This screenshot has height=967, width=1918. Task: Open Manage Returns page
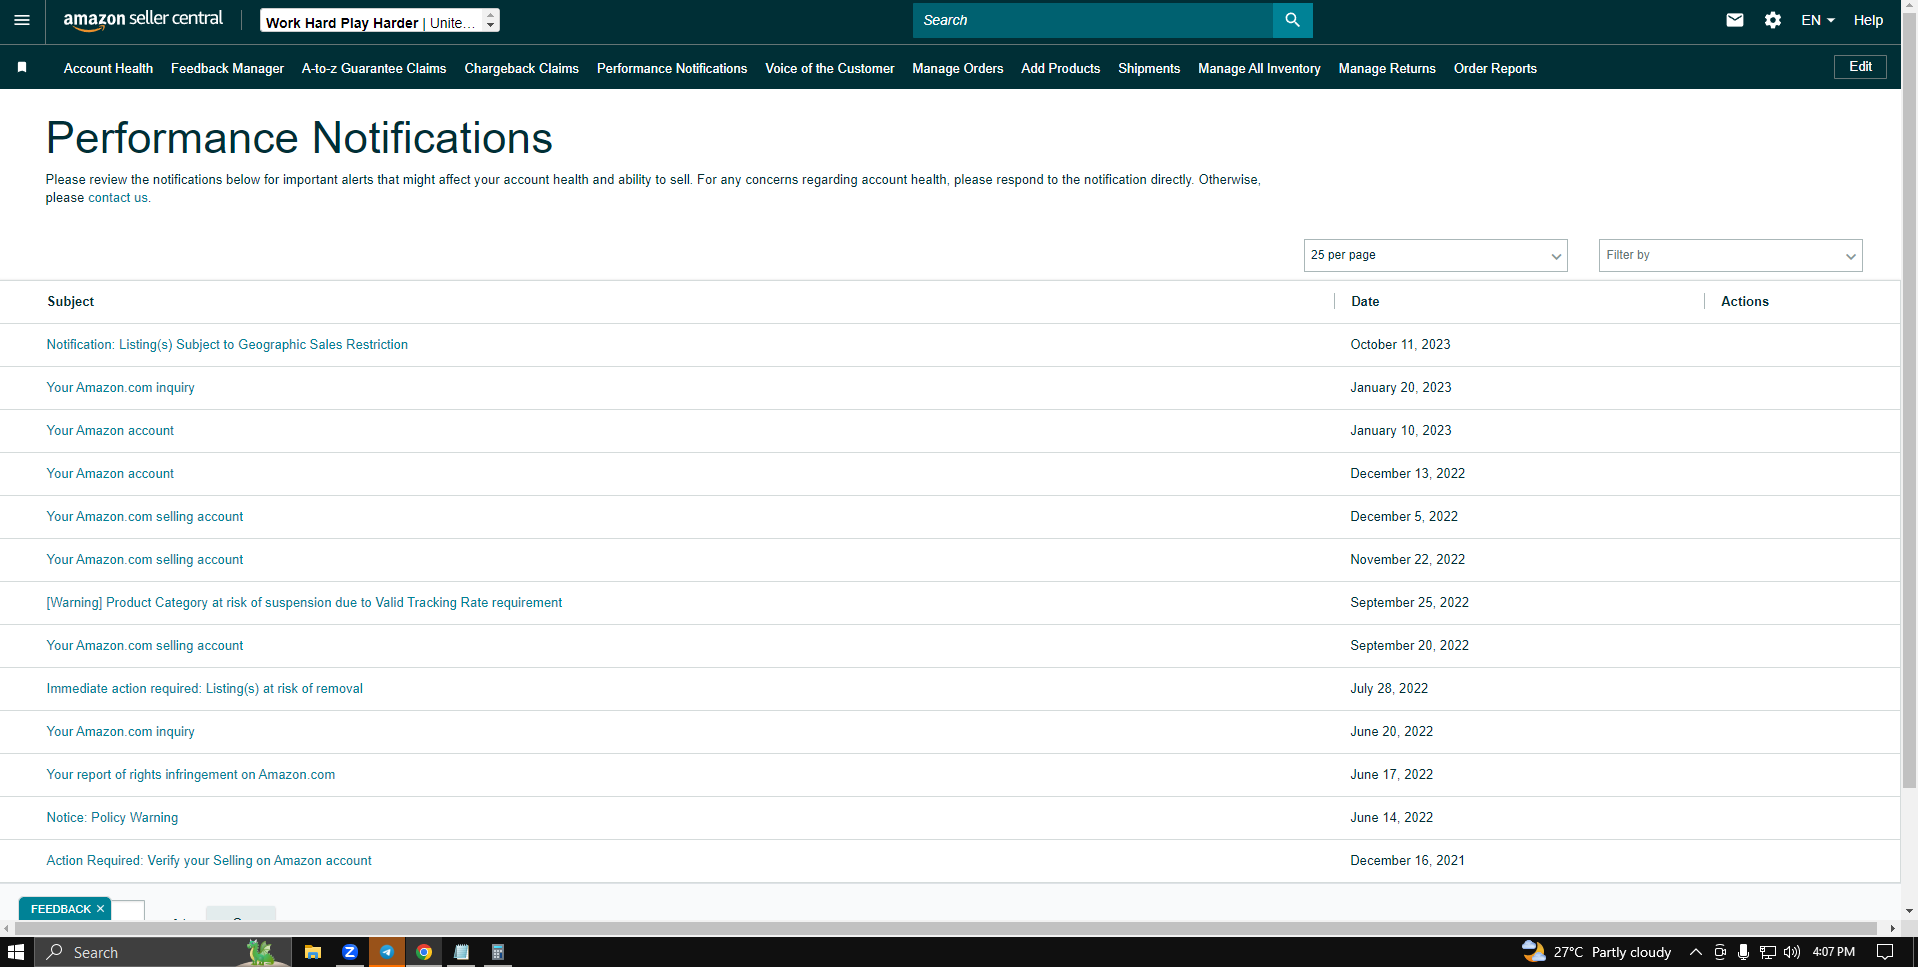point(1387,68)
